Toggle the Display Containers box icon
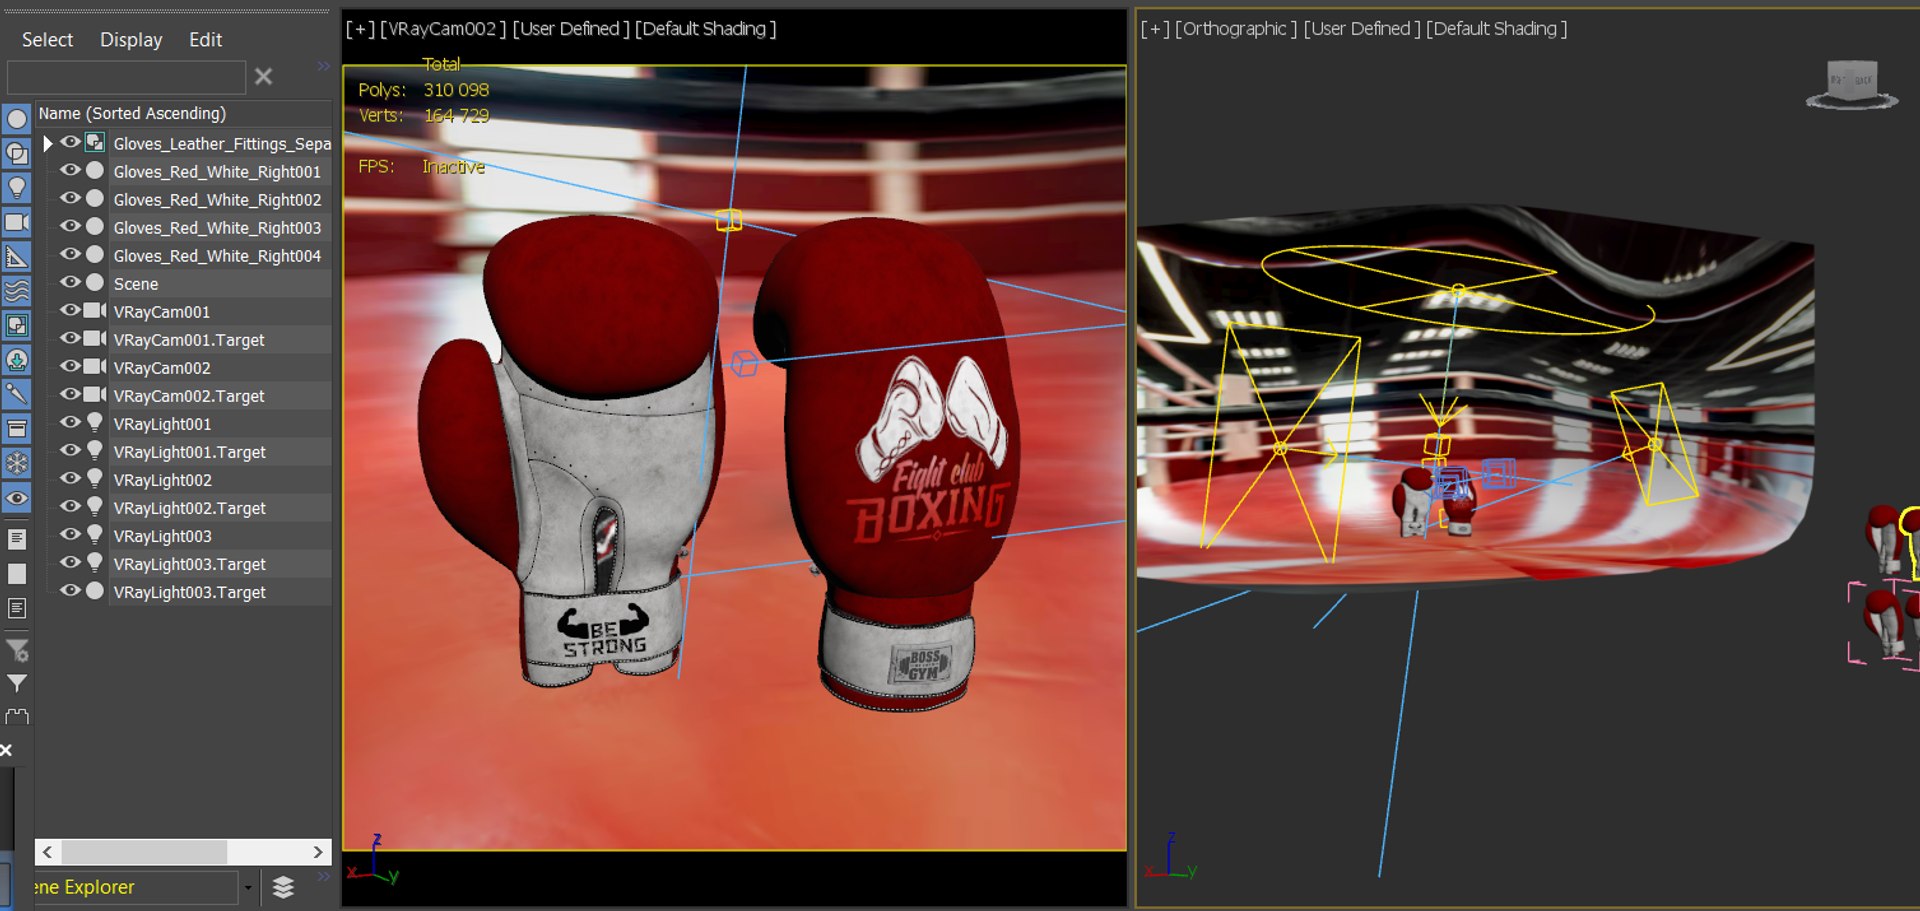1920x911 pixels. (17, 429)
